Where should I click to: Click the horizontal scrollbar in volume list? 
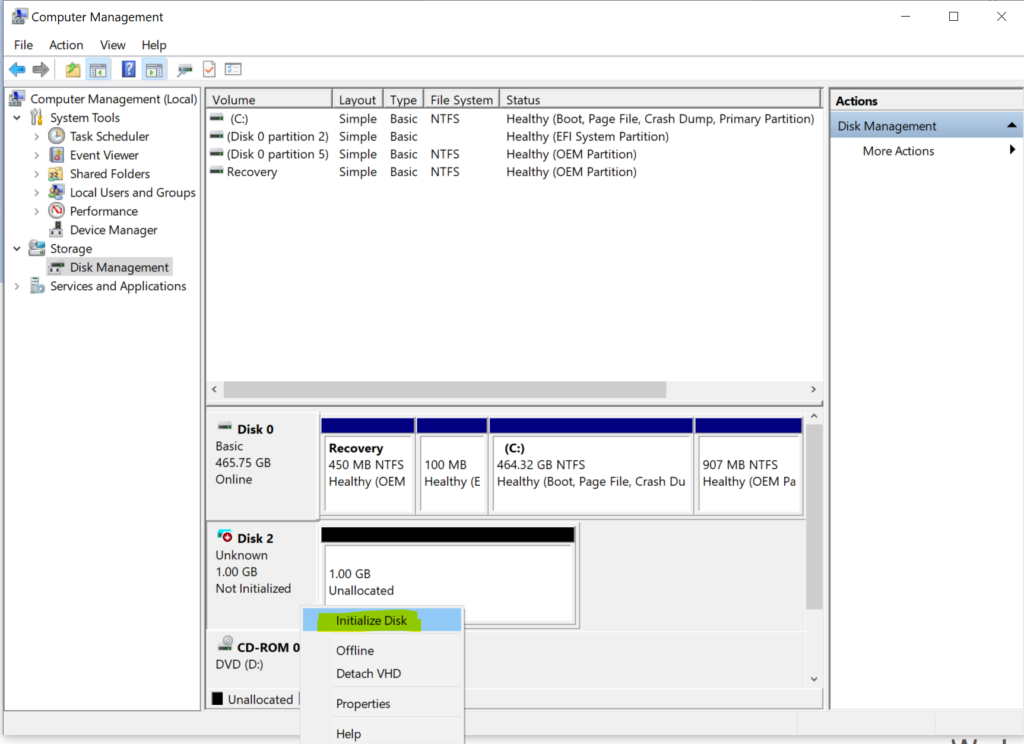pos(444,389)
